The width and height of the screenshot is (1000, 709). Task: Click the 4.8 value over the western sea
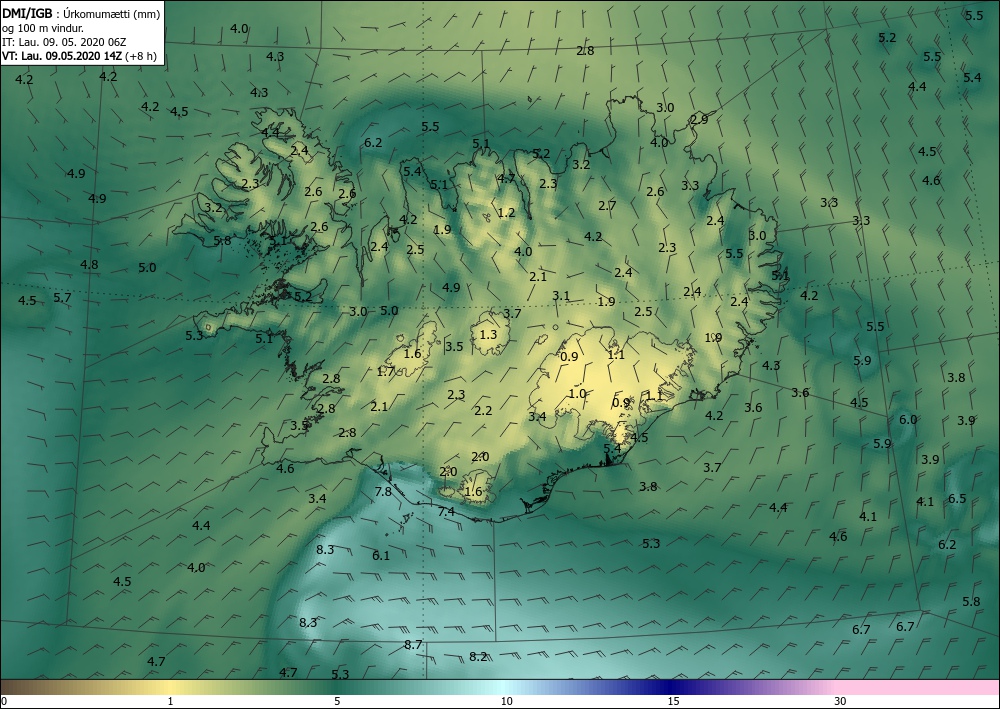[89, 265]
